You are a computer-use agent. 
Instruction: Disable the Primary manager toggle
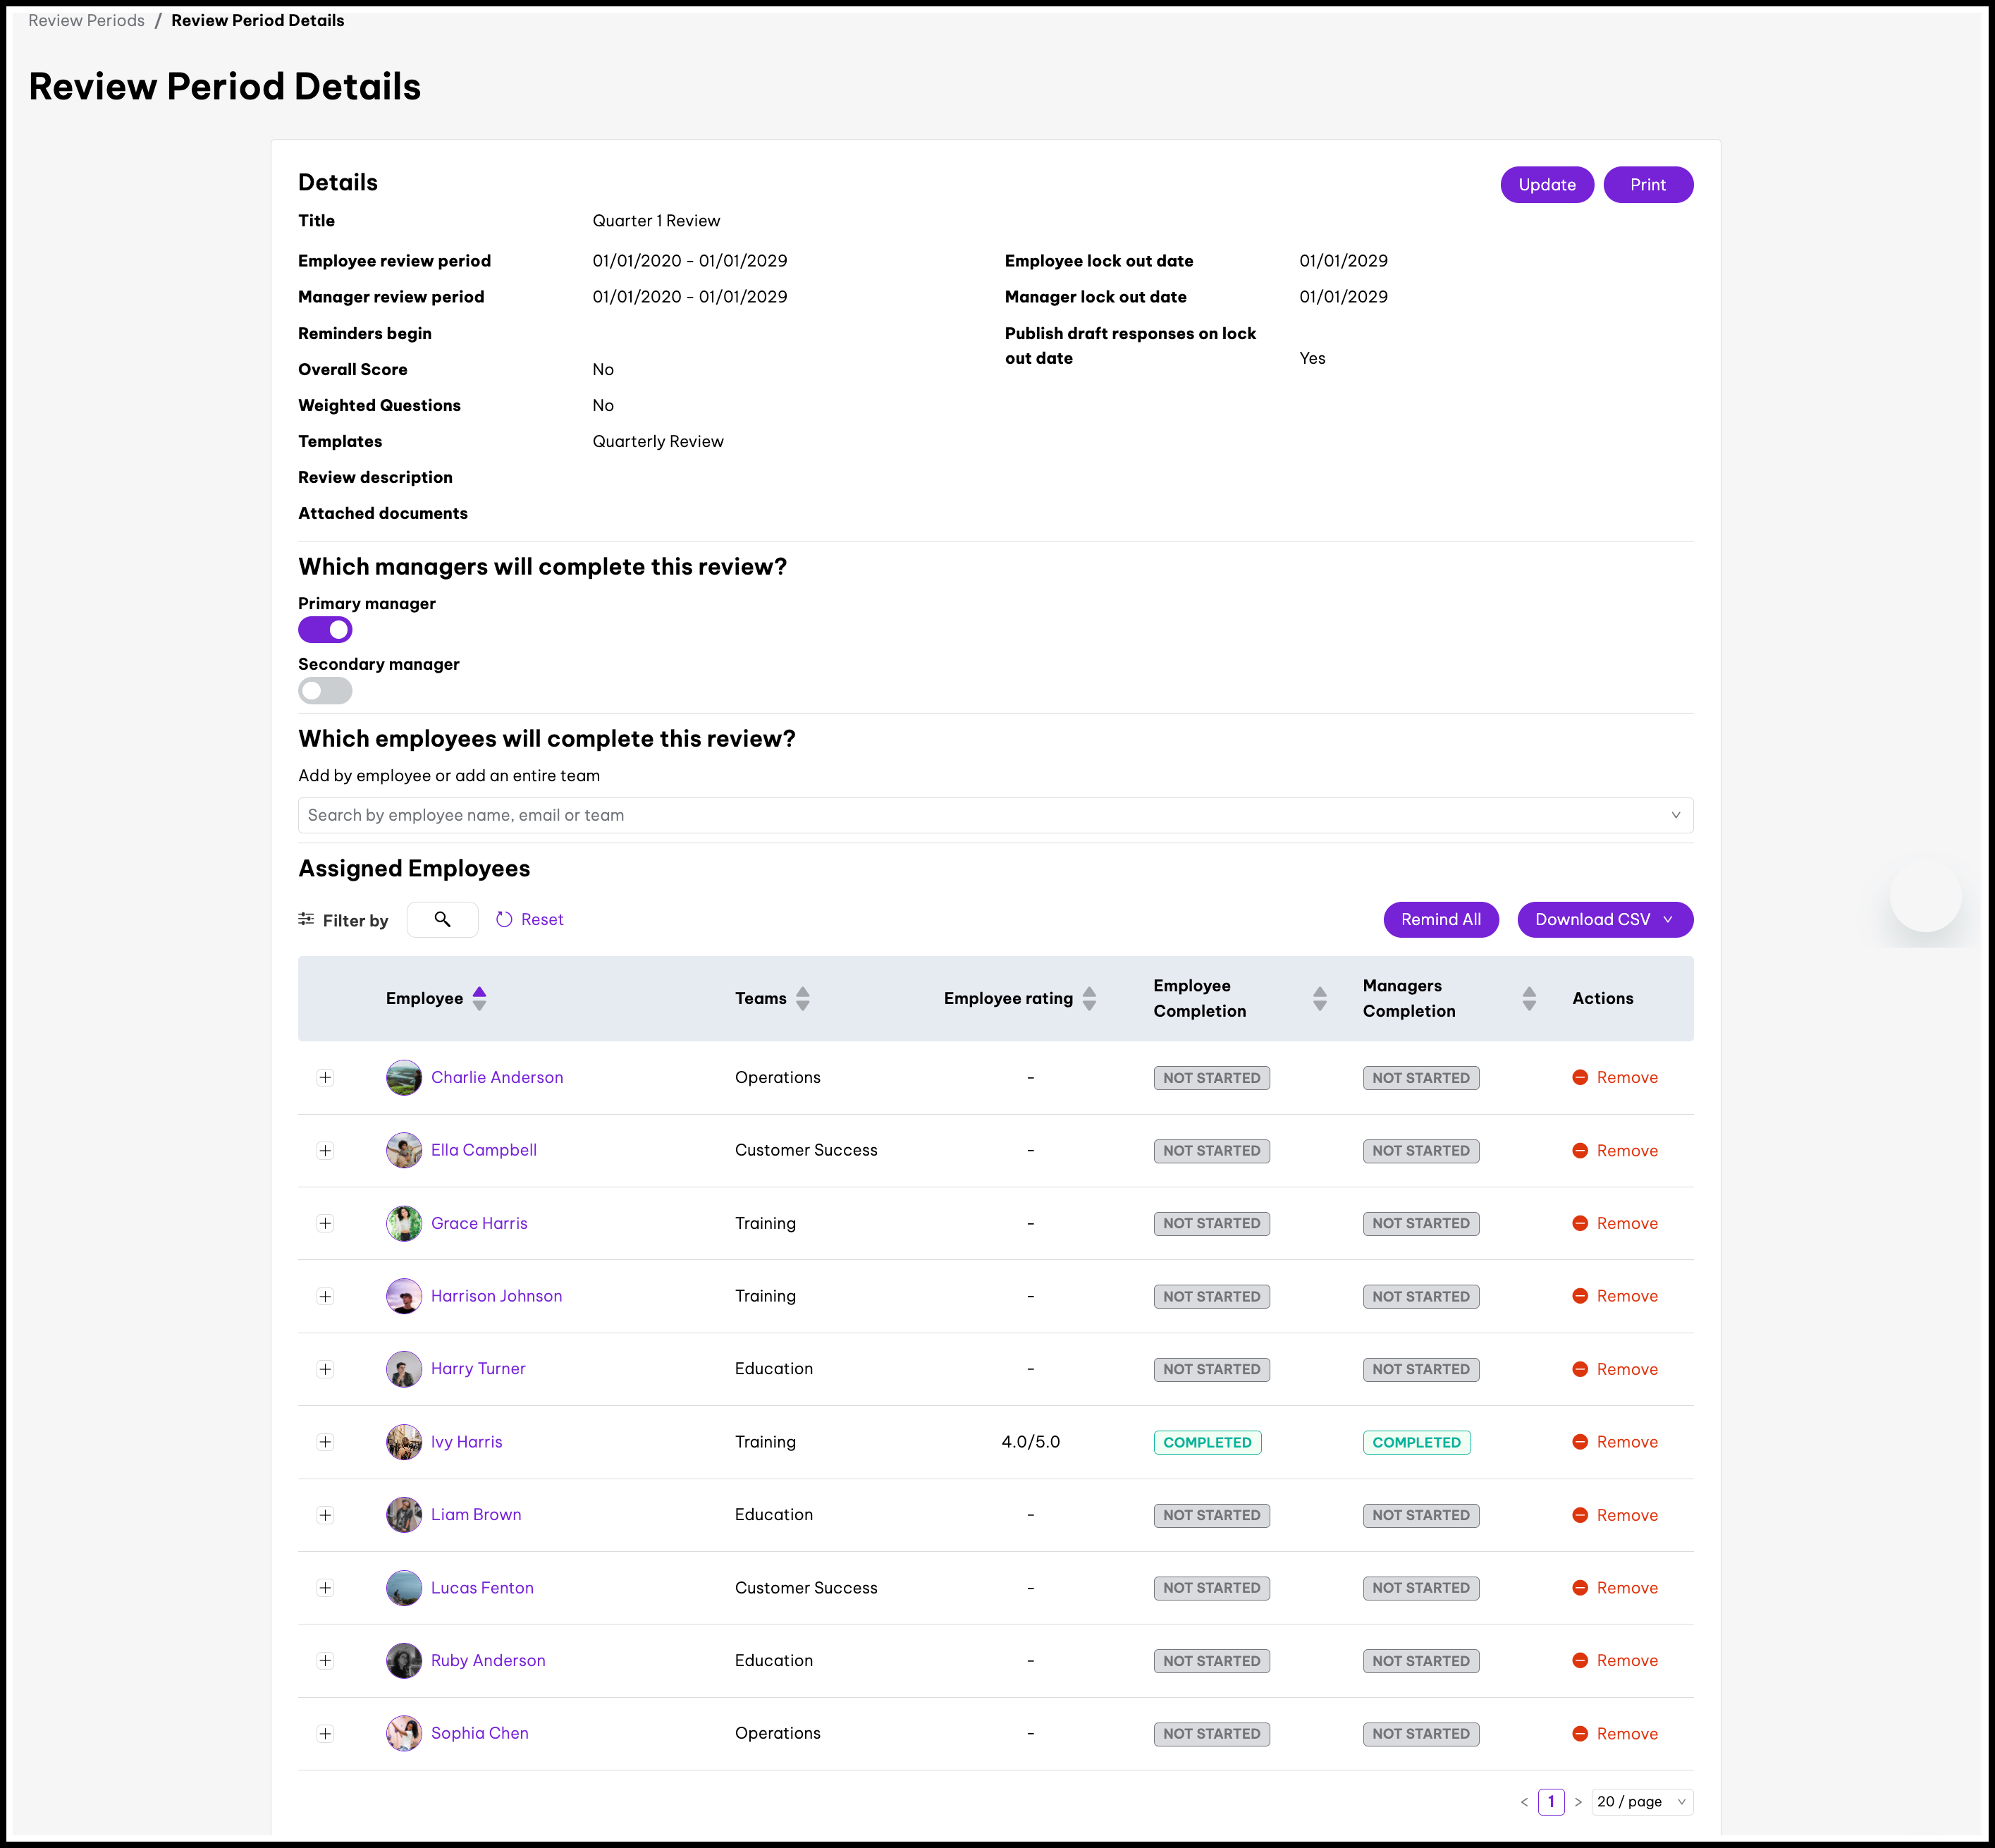pyautogui.click(x=325, y=630)
